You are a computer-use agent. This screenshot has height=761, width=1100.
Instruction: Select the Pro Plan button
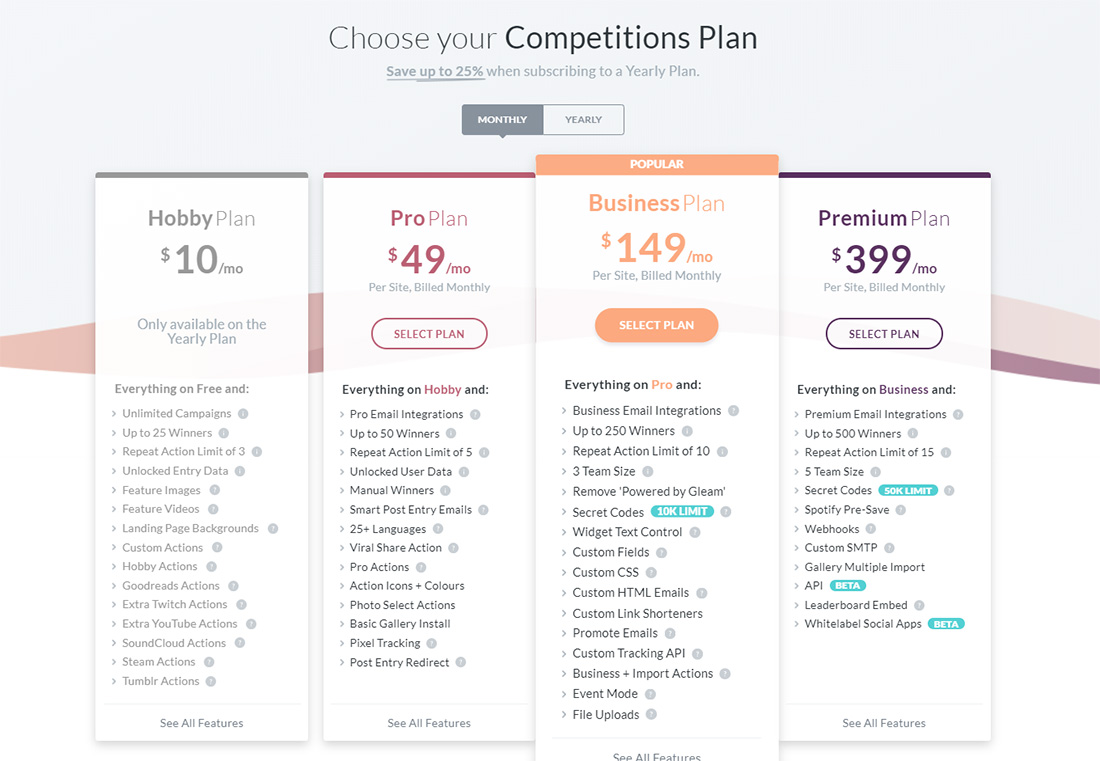tap(429, 334)
